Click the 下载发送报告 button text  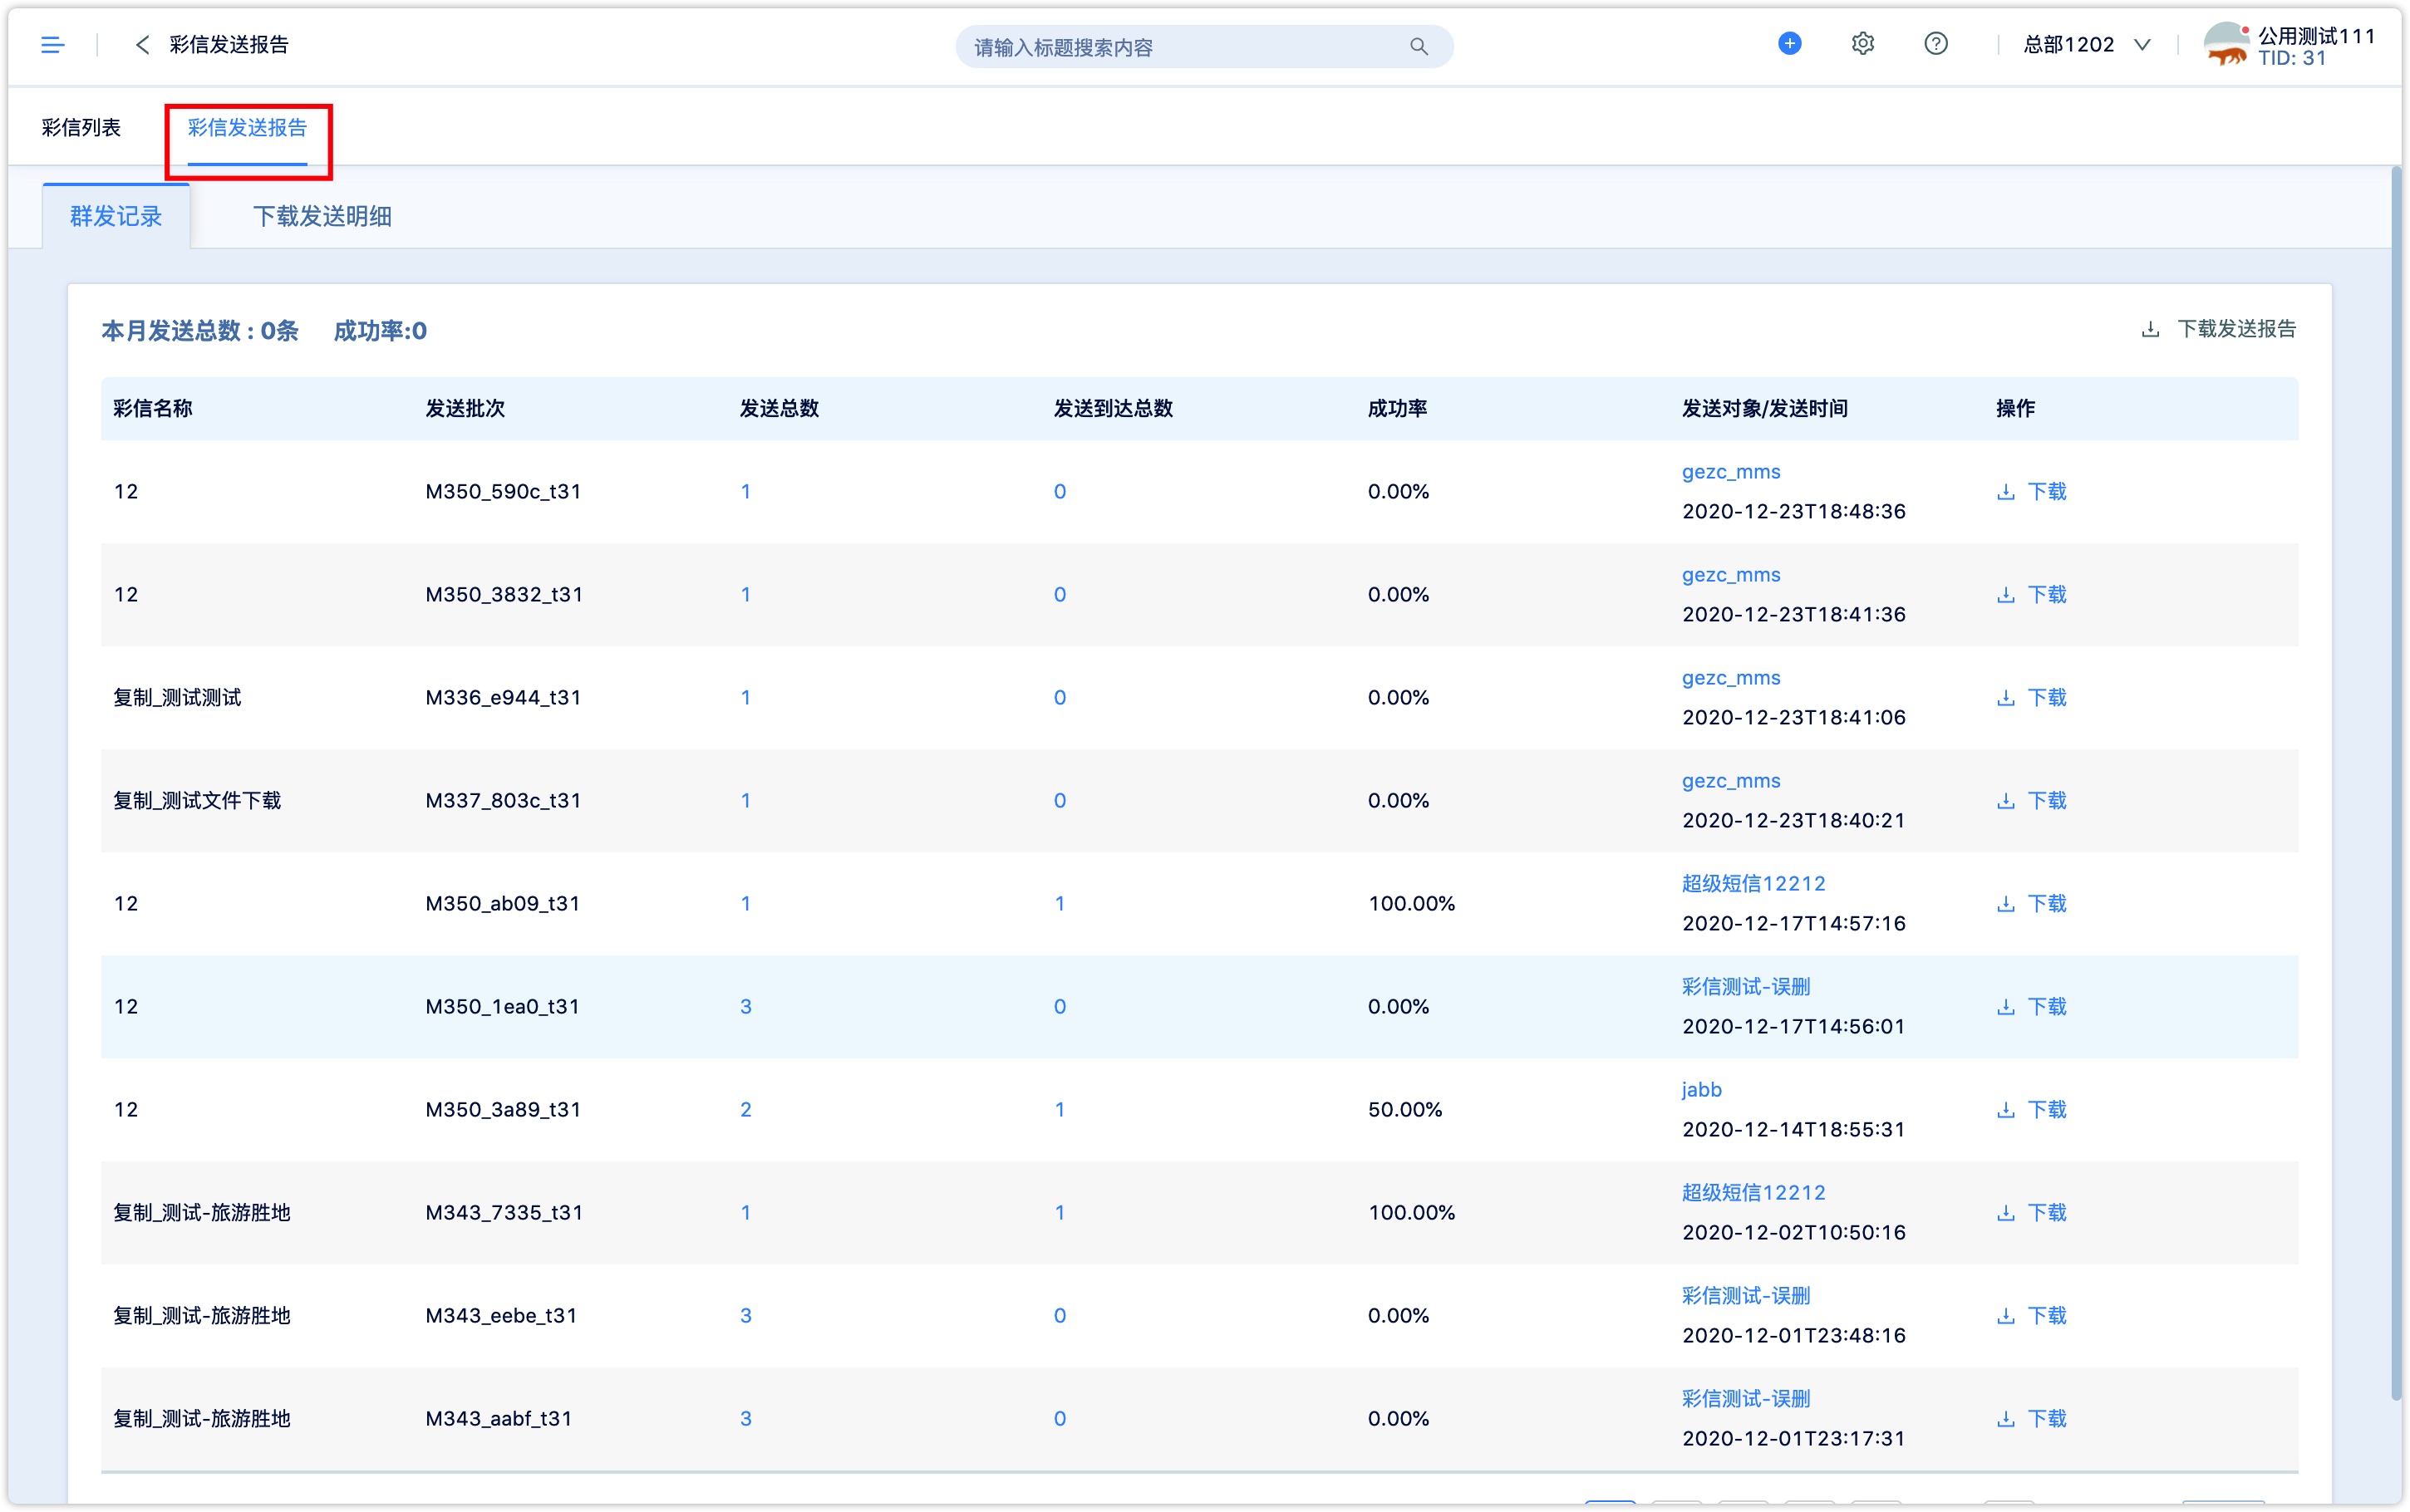pos(2236,329)
